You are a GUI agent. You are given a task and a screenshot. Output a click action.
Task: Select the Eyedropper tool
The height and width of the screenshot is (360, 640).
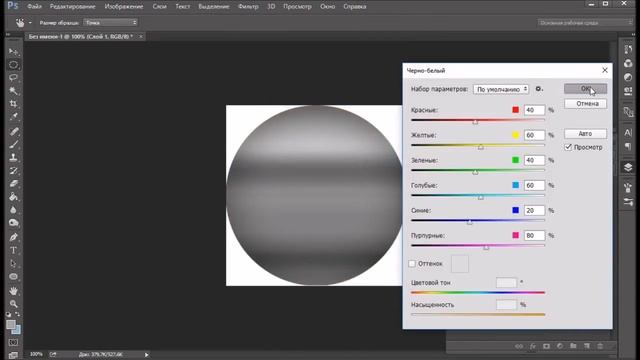13,117
